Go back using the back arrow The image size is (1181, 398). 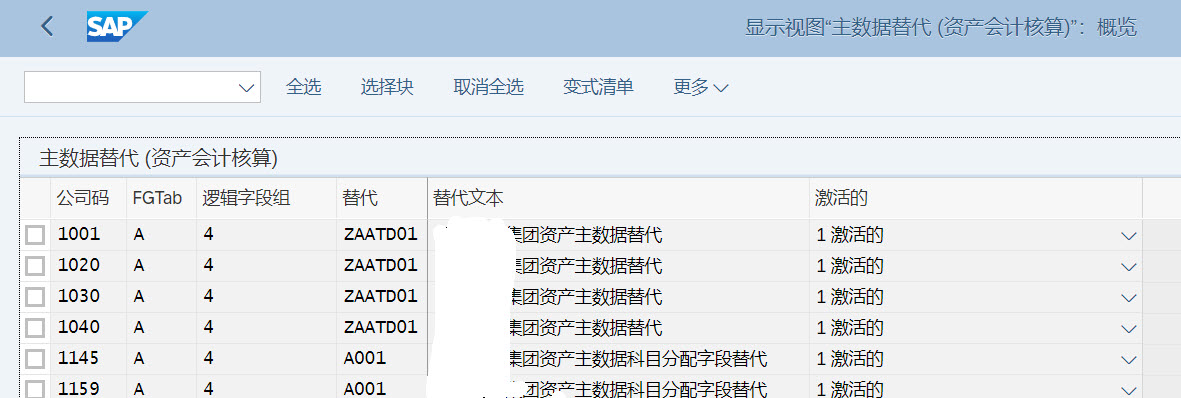[x=47, y=27]
